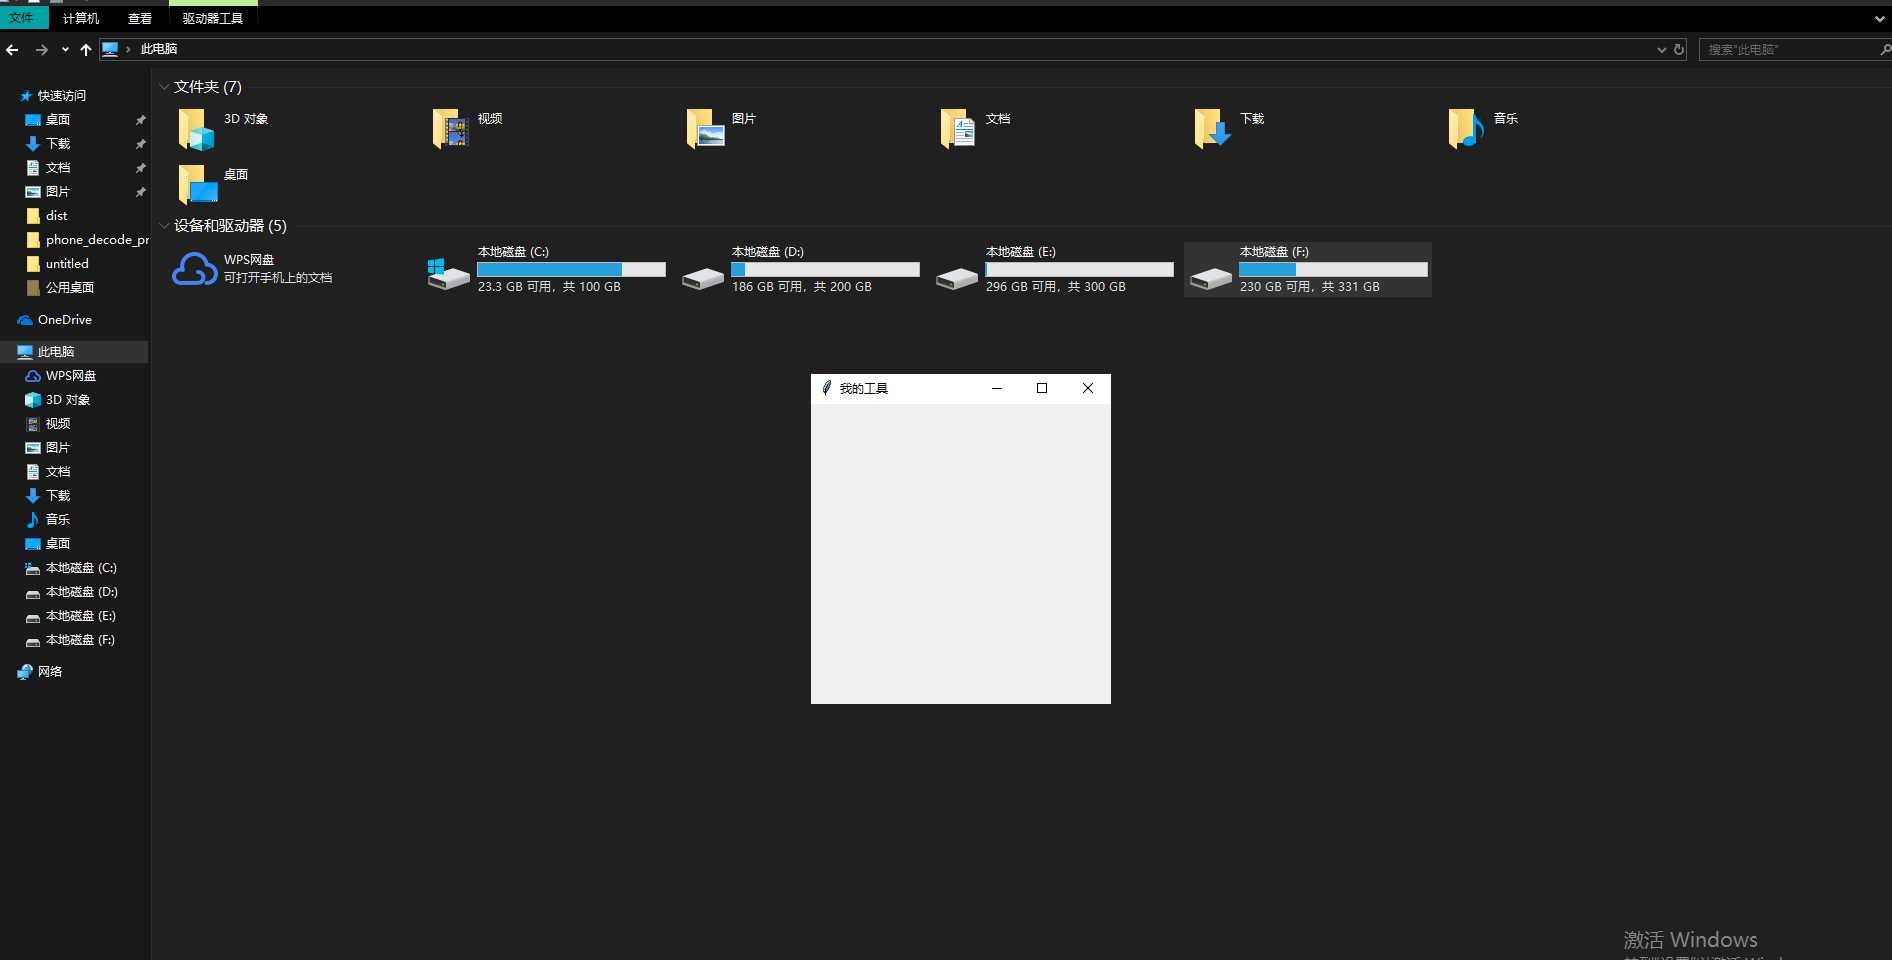Open the 下载 folder in main pane
This screenshot has height=960, width=1892.
pos(1212,129)
